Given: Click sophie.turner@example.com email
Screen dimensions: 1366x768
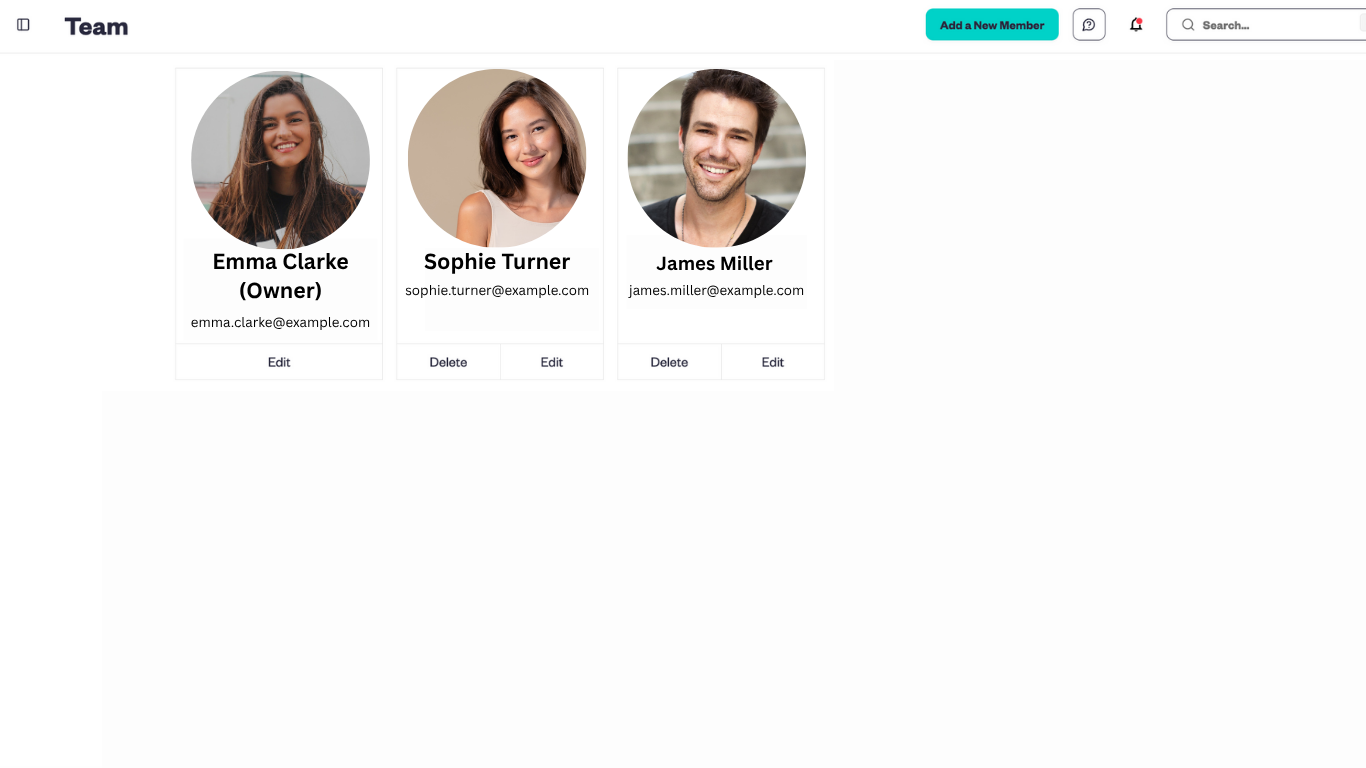Looking at the screenshot, I should (497, 291).
